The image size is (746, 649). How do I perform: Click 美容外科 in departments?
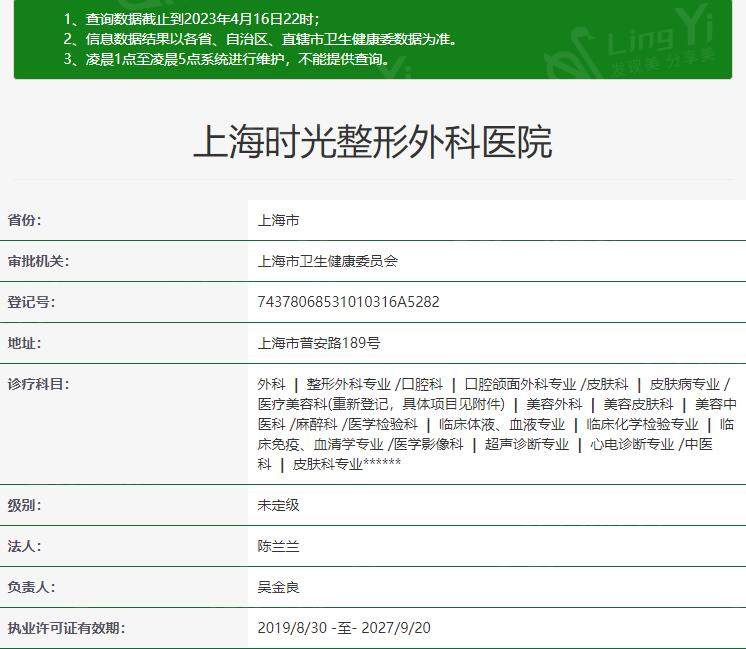(554, 404)
